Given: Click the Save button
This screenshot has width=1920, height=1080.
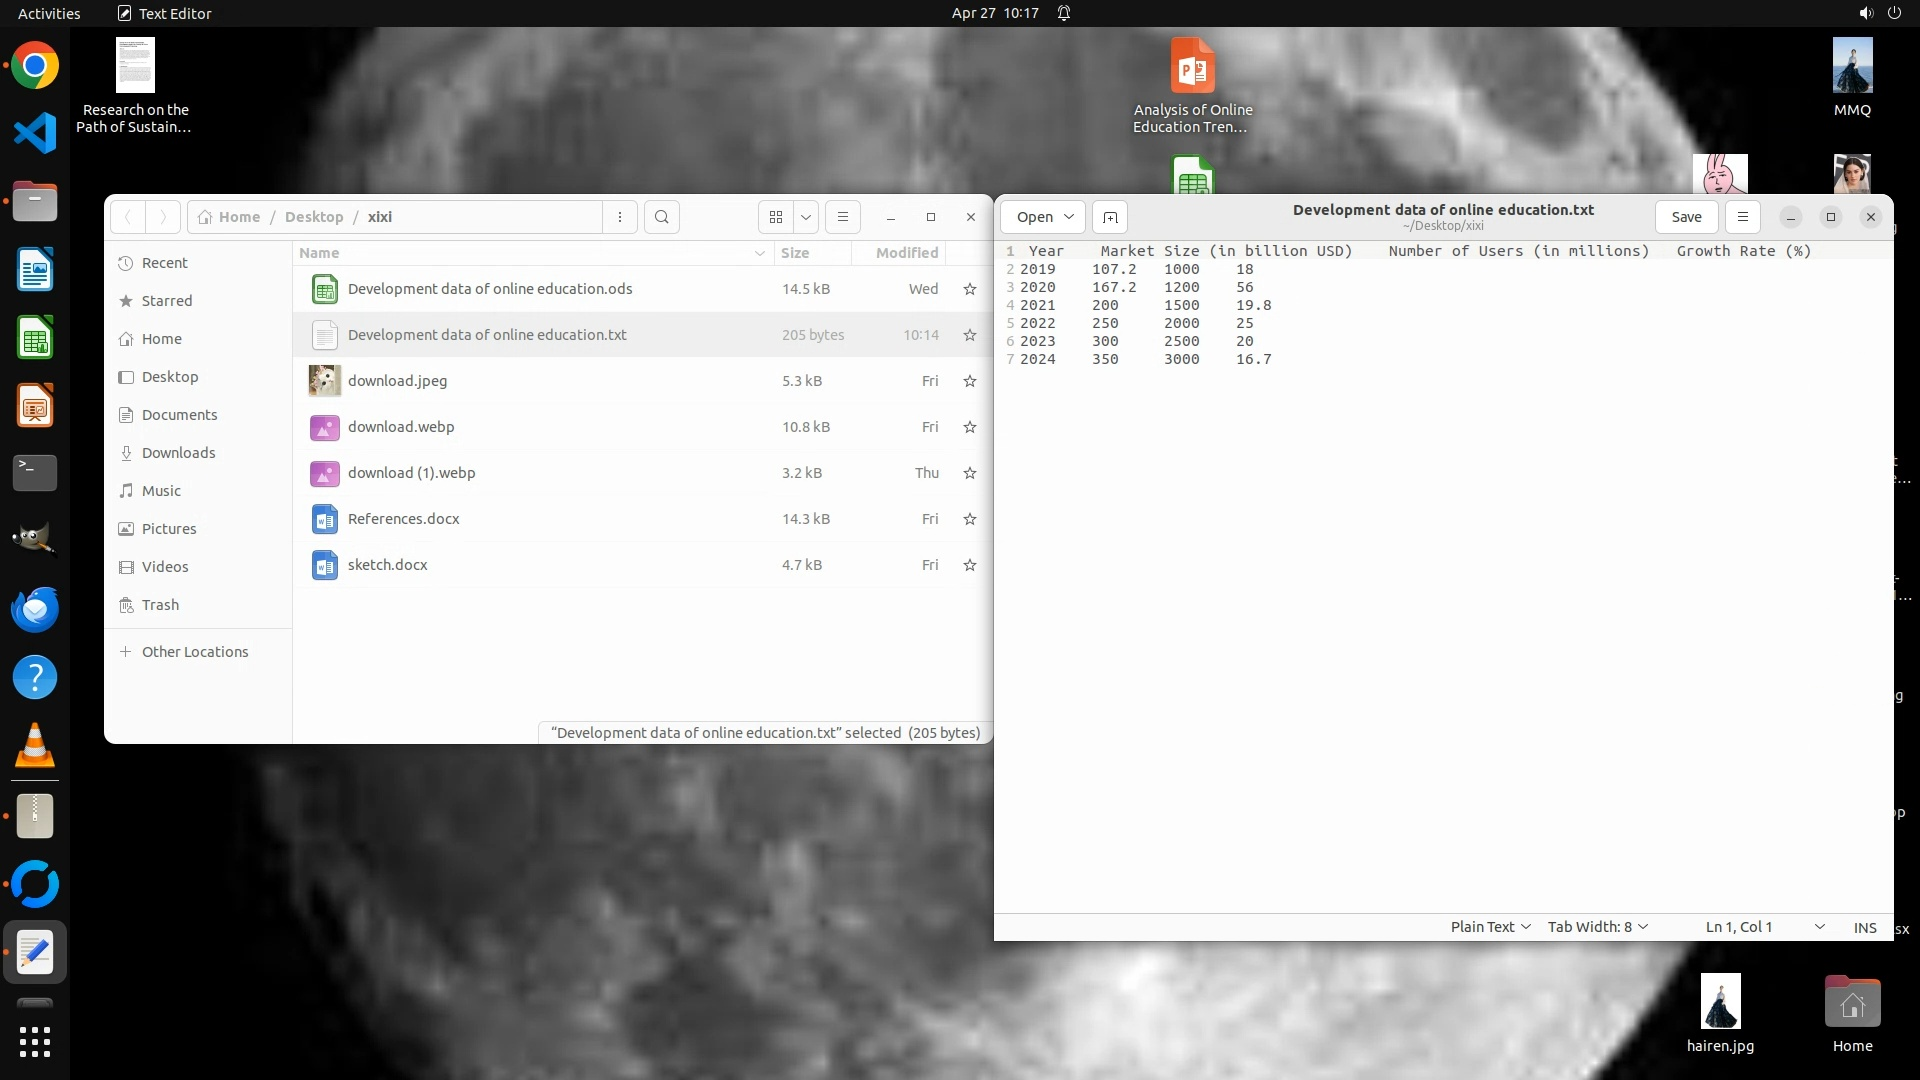Looking at the screenshot, I should click(x=1686, y=217).
